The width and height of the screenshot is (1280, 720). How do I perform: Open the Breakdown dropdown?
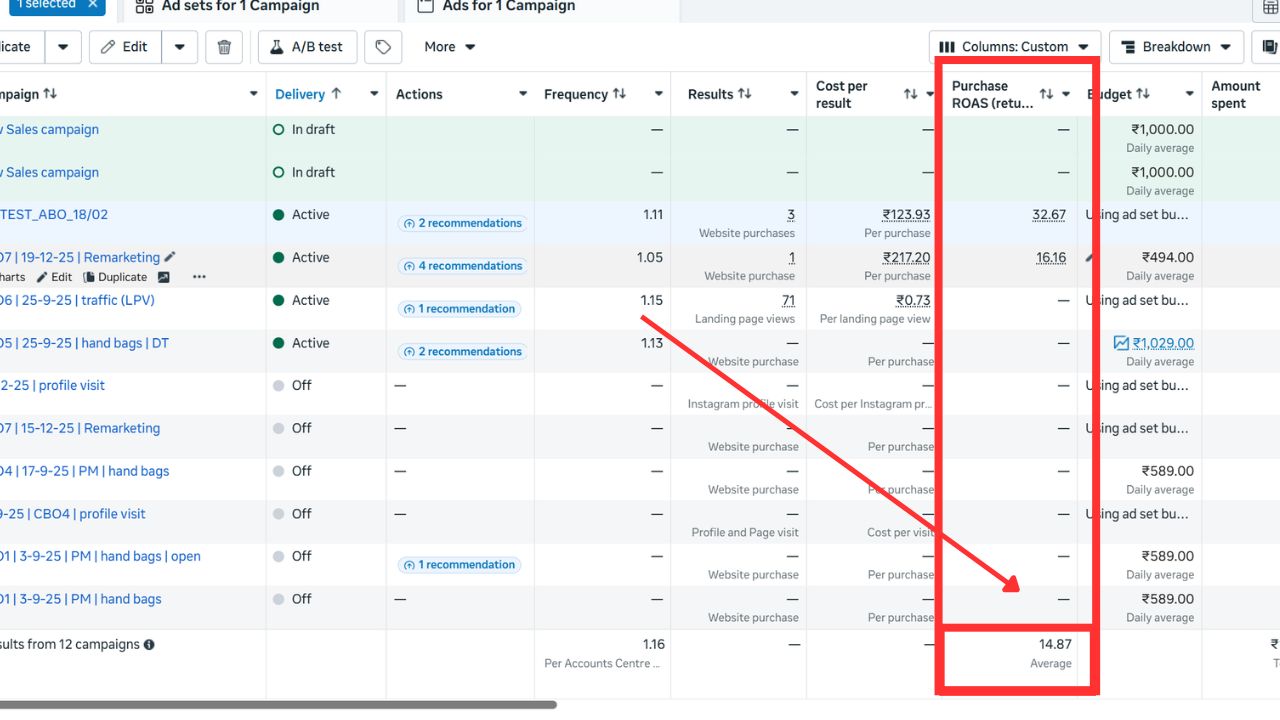click(1177, 47)
